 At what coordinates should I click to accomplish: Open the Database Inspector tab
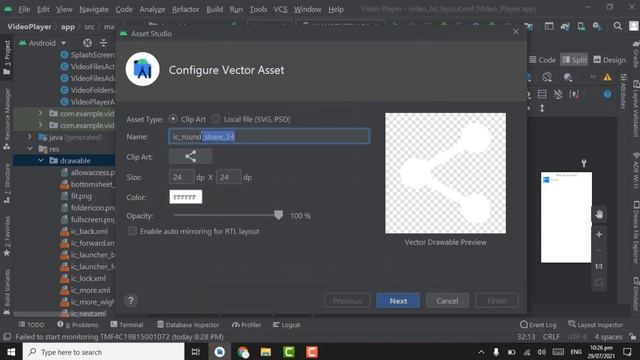[x=188, y=324]
